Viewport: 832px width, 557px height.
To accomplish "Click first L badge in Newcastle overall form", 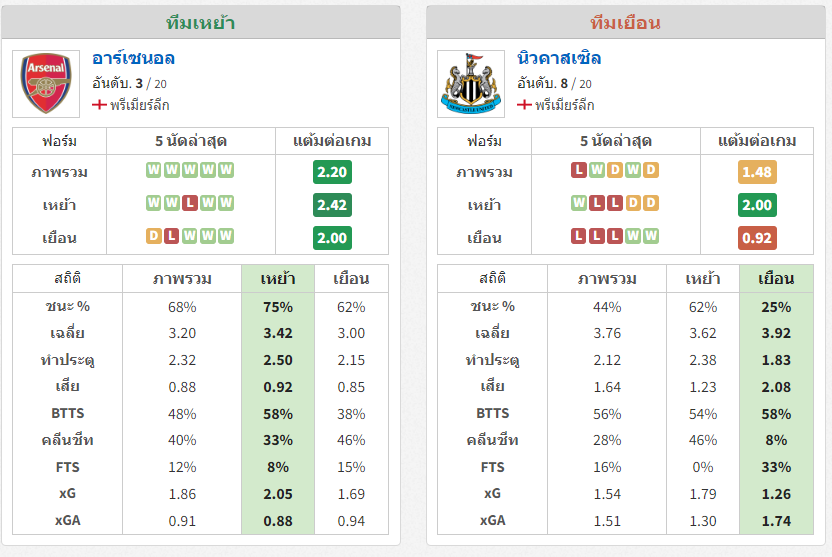I will (x=579, y=170).
